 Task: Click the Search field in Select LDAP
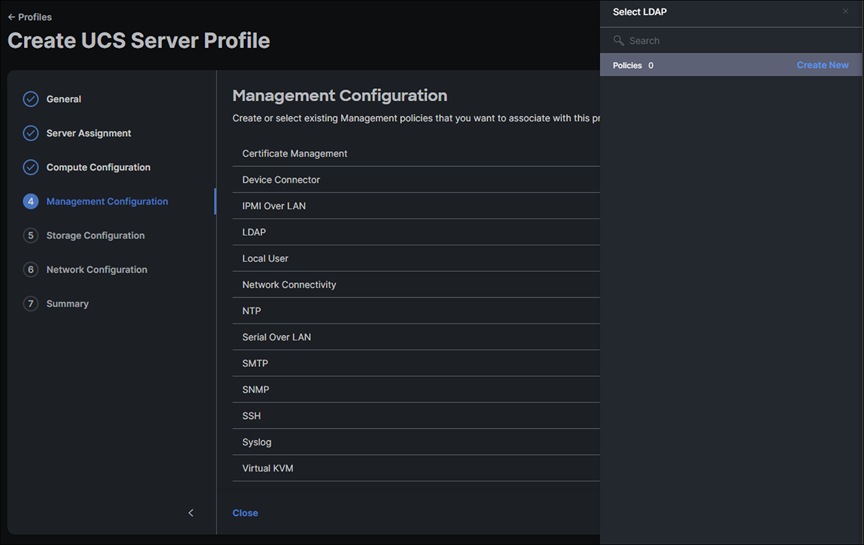[731, 41]
